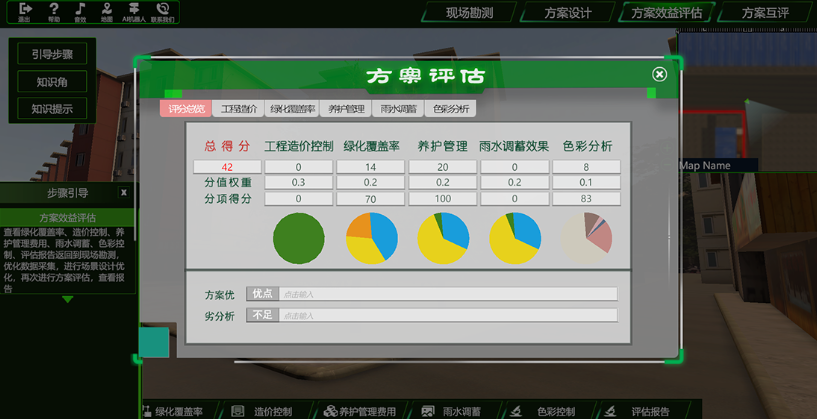
Task: Toggle the 音效 sound icon
Action: [80, 12]
